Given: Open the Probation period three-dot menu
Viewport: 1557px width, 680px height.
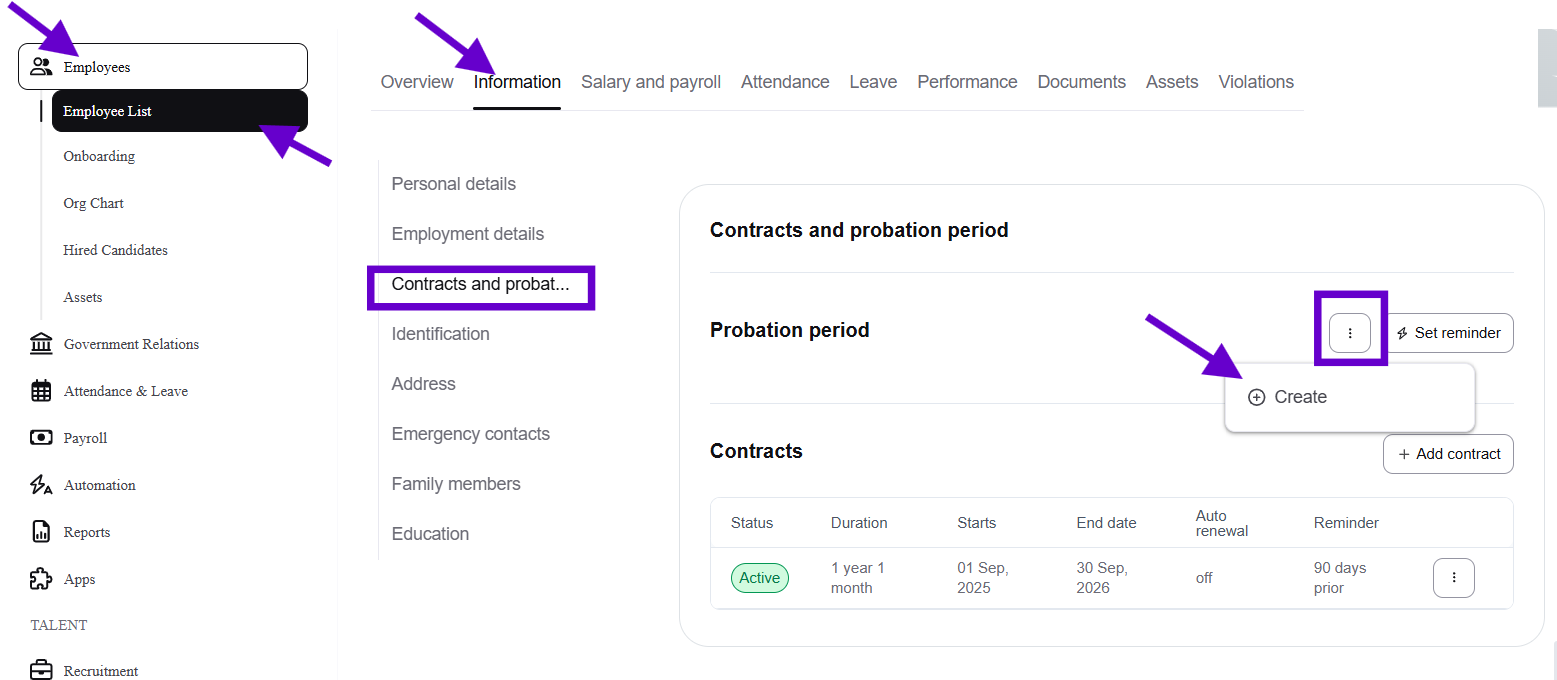Looking at the screenshot, I should (1350, 333).
